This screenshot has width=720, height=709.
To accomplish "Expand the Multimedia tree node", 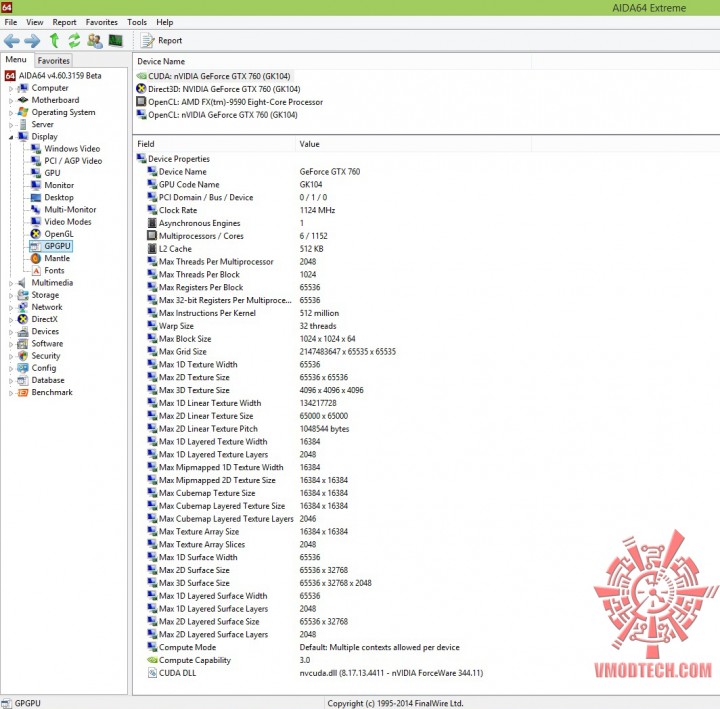I will point(11,283).
